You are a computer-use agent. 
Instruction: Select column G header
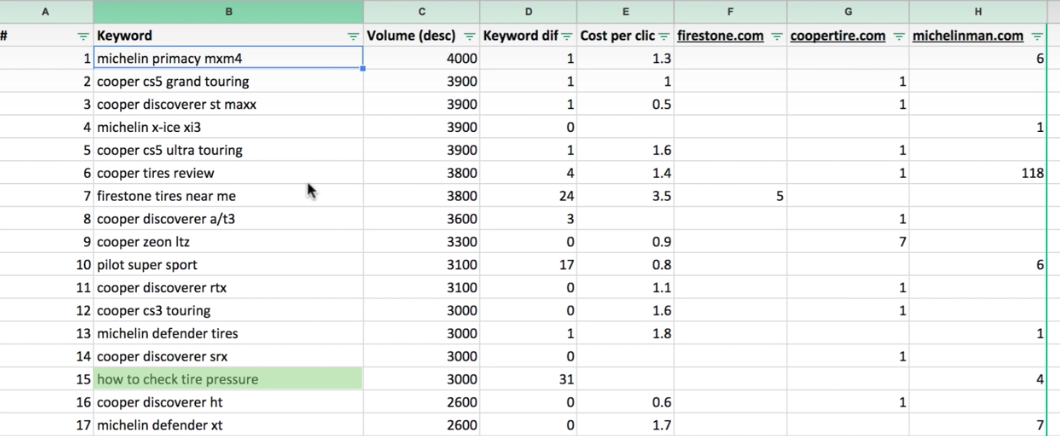848,11
